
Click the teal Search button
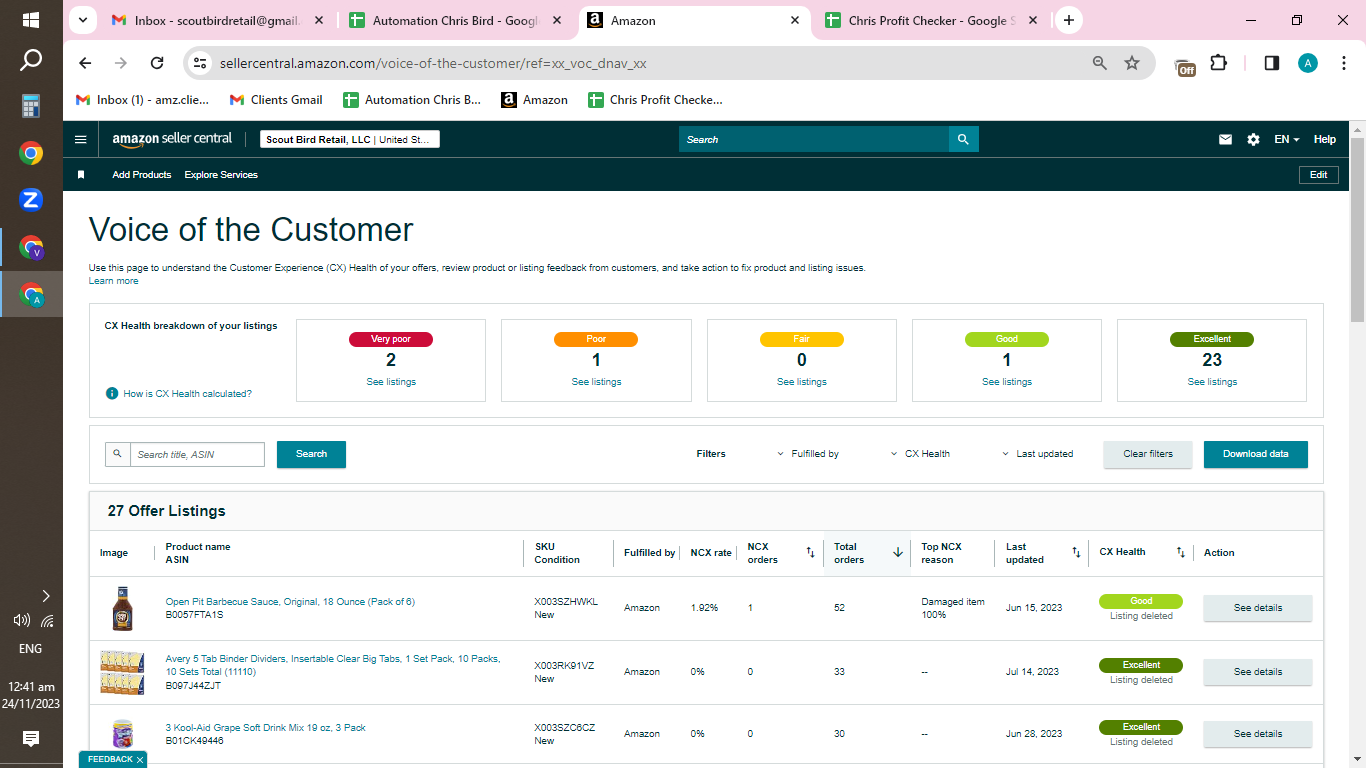click(311, 454)
